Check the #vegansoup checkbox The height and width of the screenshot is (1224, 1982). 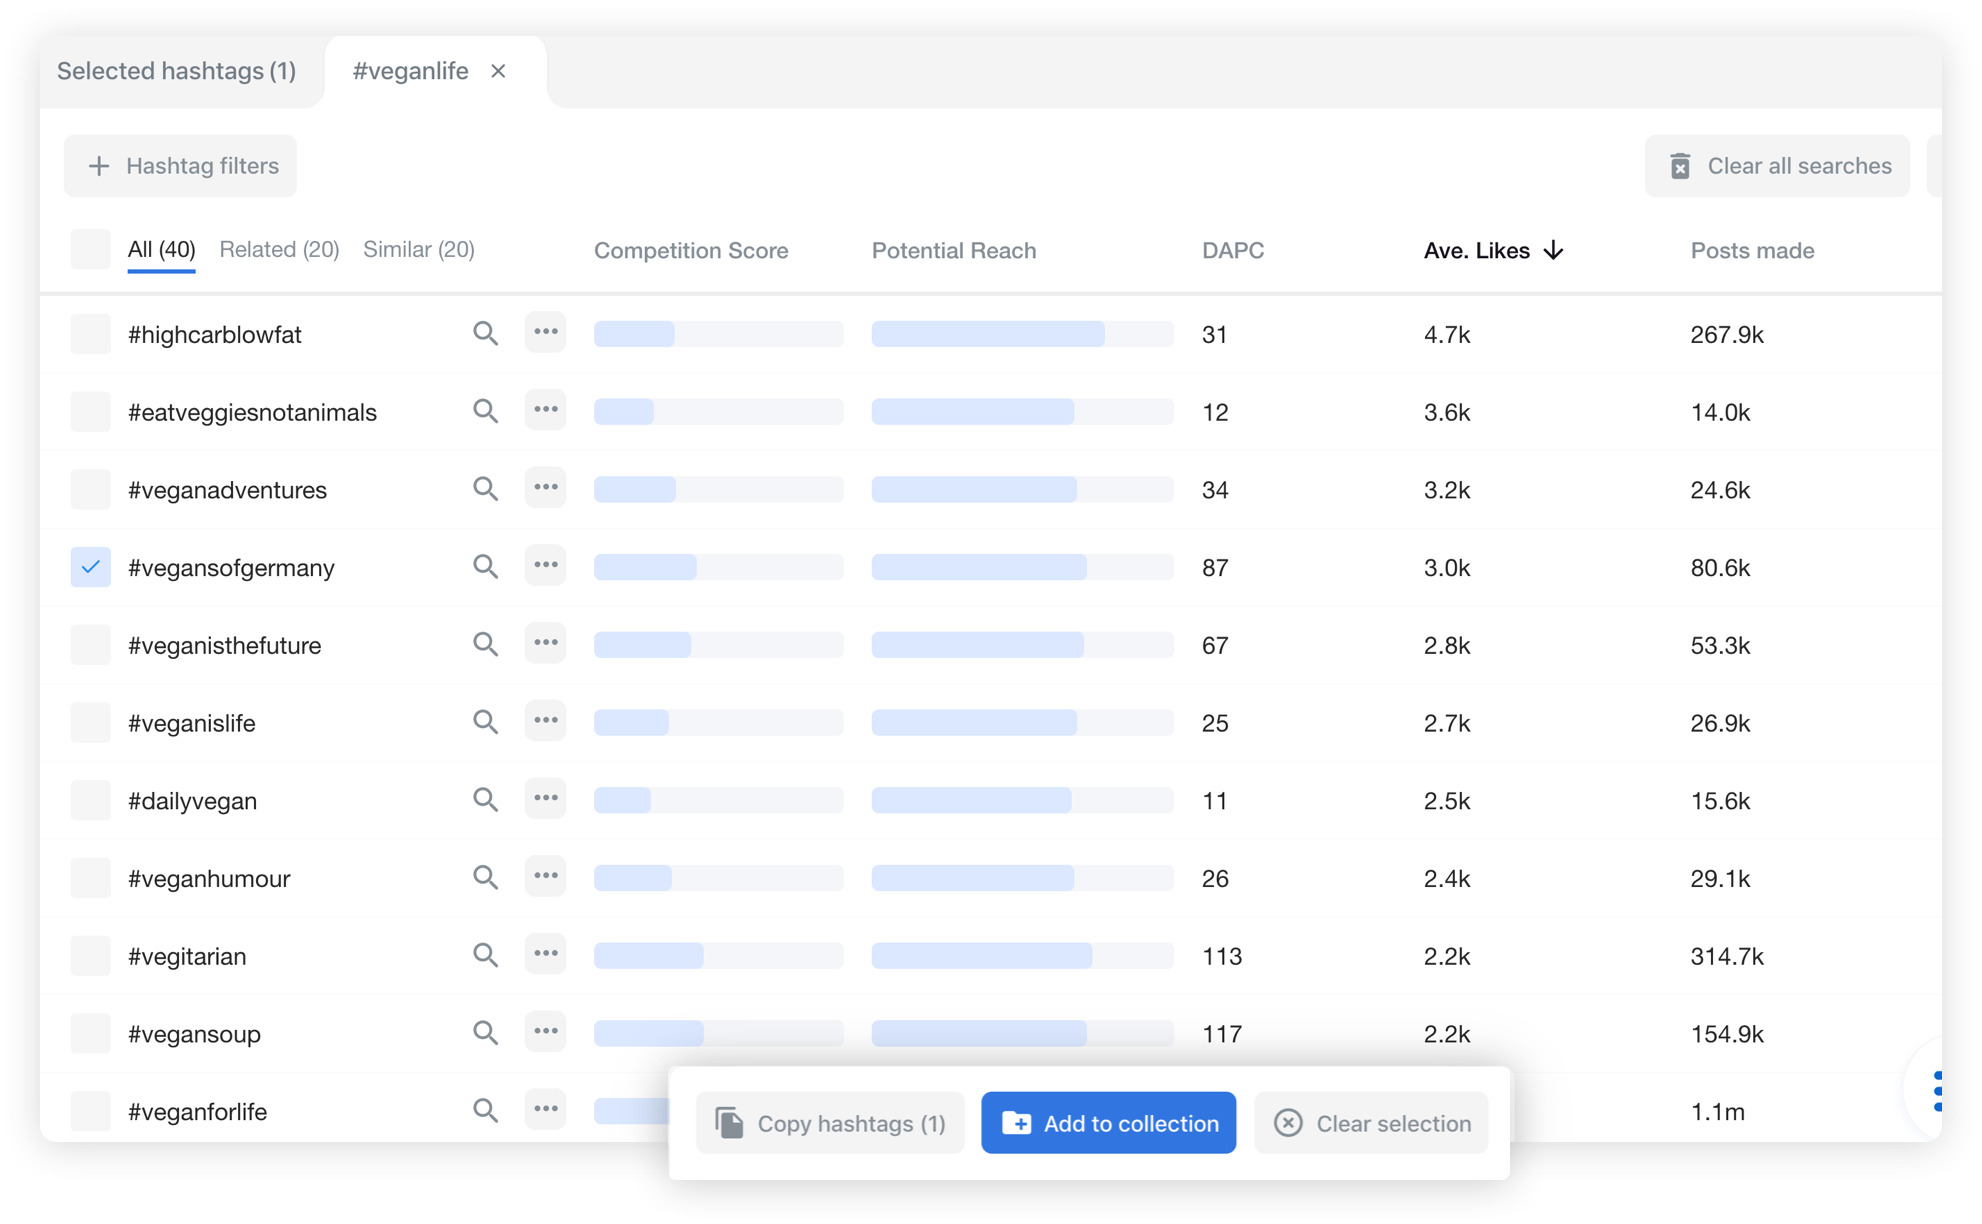coord(90,1033)
